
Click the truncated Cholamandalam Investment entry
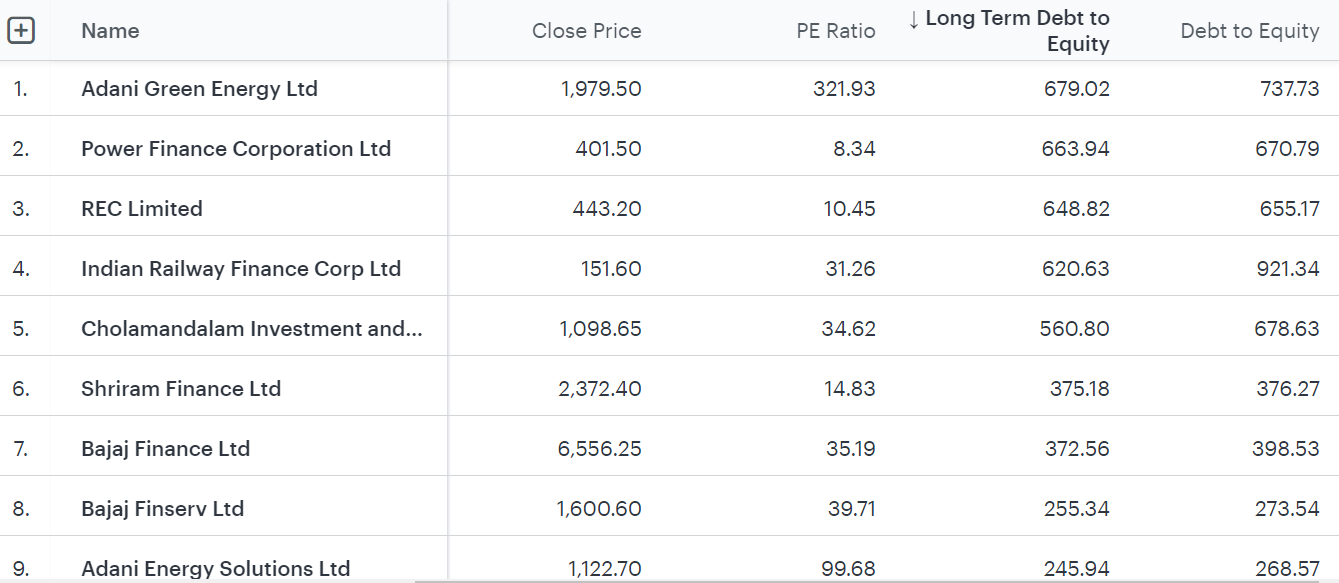[251, 329]
